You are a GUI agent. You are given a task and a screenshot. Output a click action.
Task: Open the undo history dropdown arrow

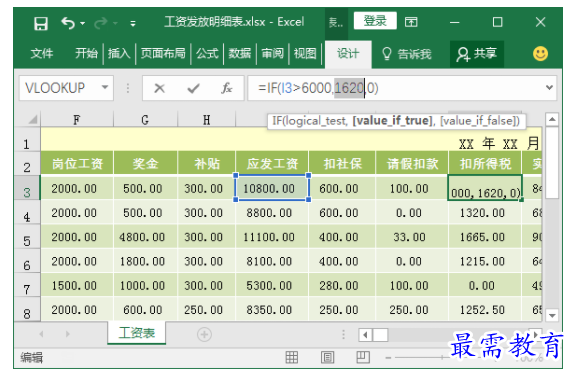83,24
